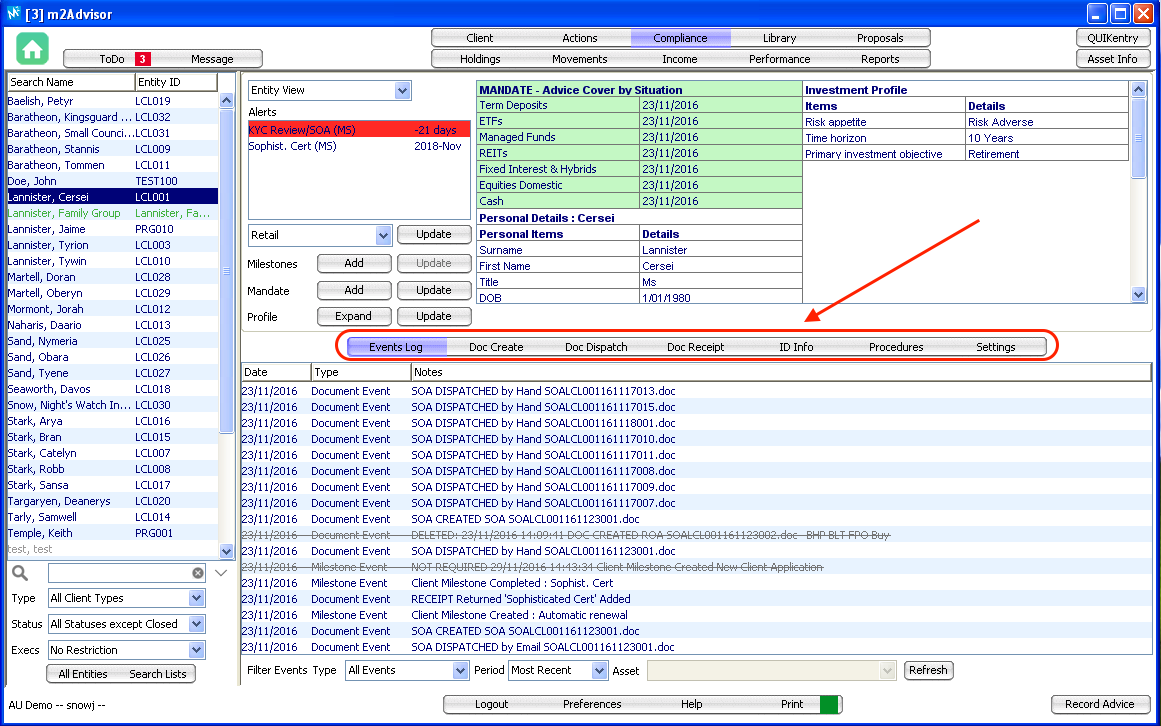Image resolution: width=1161 pixels, height=726 pixels.
Task: Click the m2Advisor title bar icon
Action: 13,14
